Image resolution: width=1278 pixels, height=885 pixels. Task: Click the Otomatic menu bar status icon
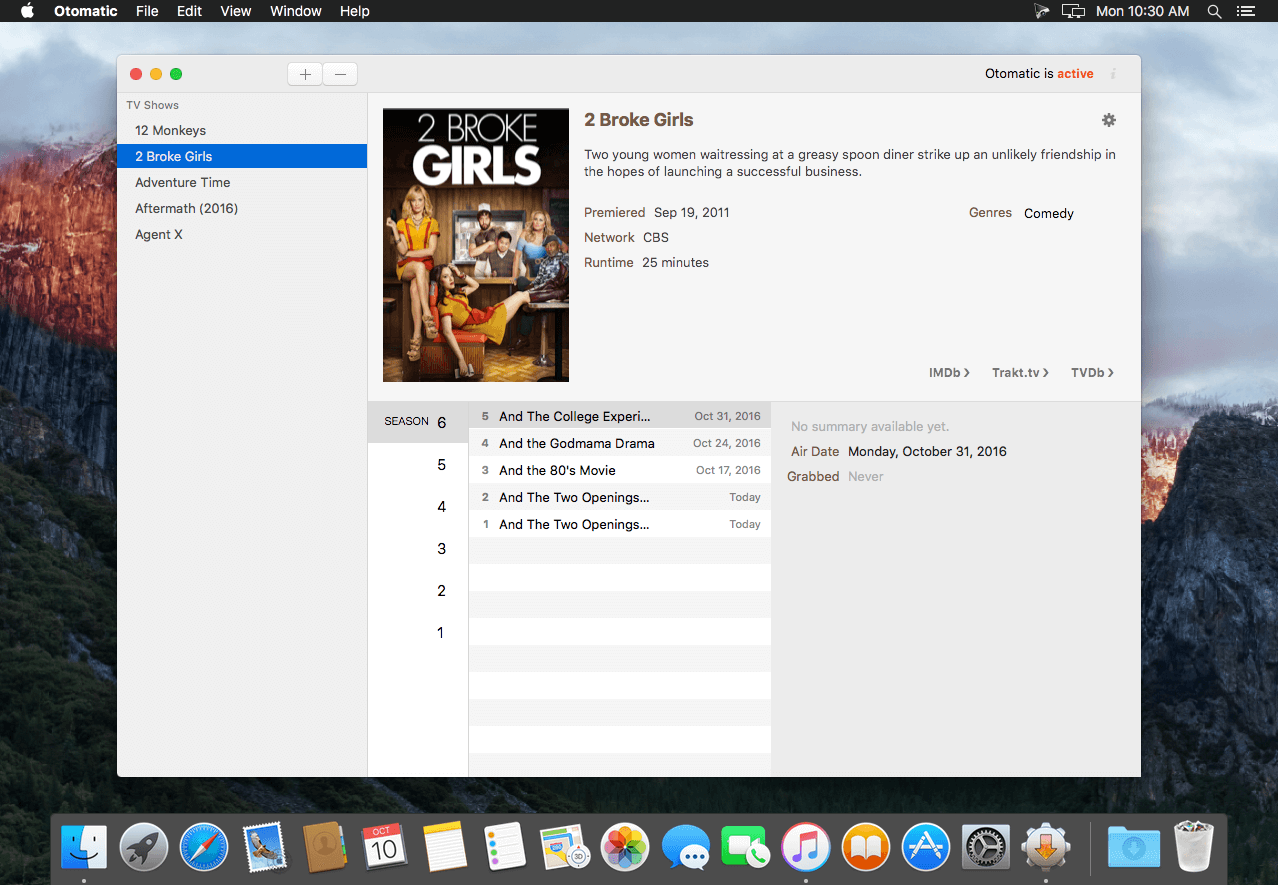(1041, 11)
